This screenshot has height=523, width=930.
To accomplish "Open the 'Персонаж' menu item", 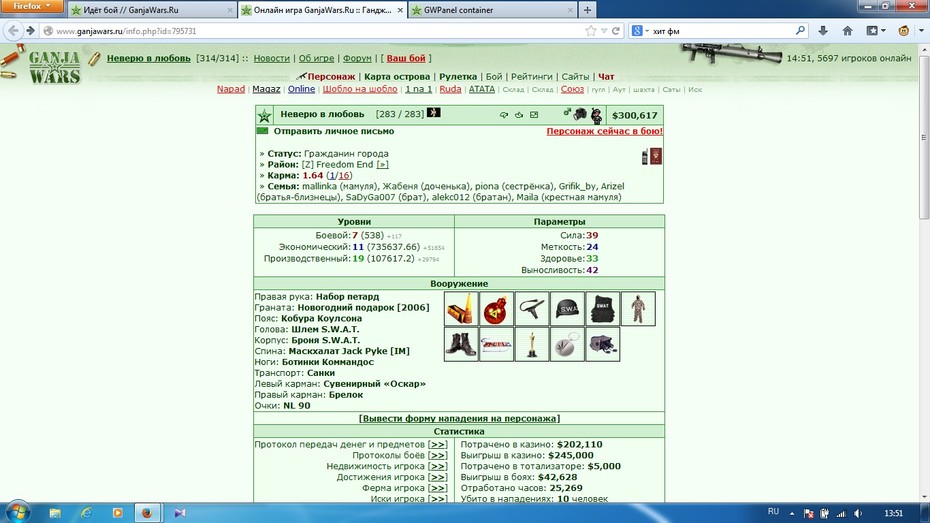I will [331, 76].
